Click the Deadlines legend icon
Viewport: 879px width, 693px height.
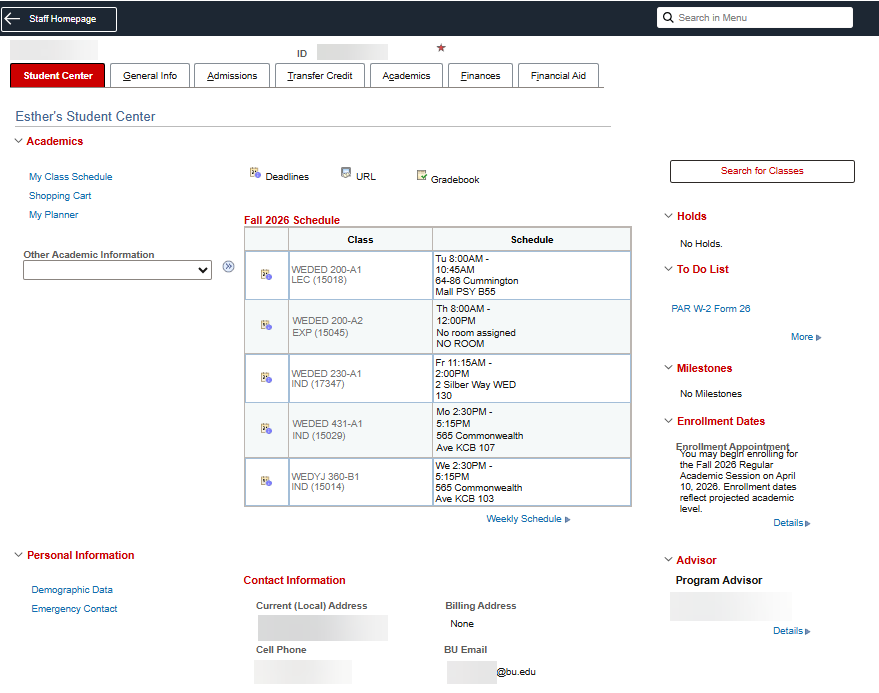(x=255, y=173)
